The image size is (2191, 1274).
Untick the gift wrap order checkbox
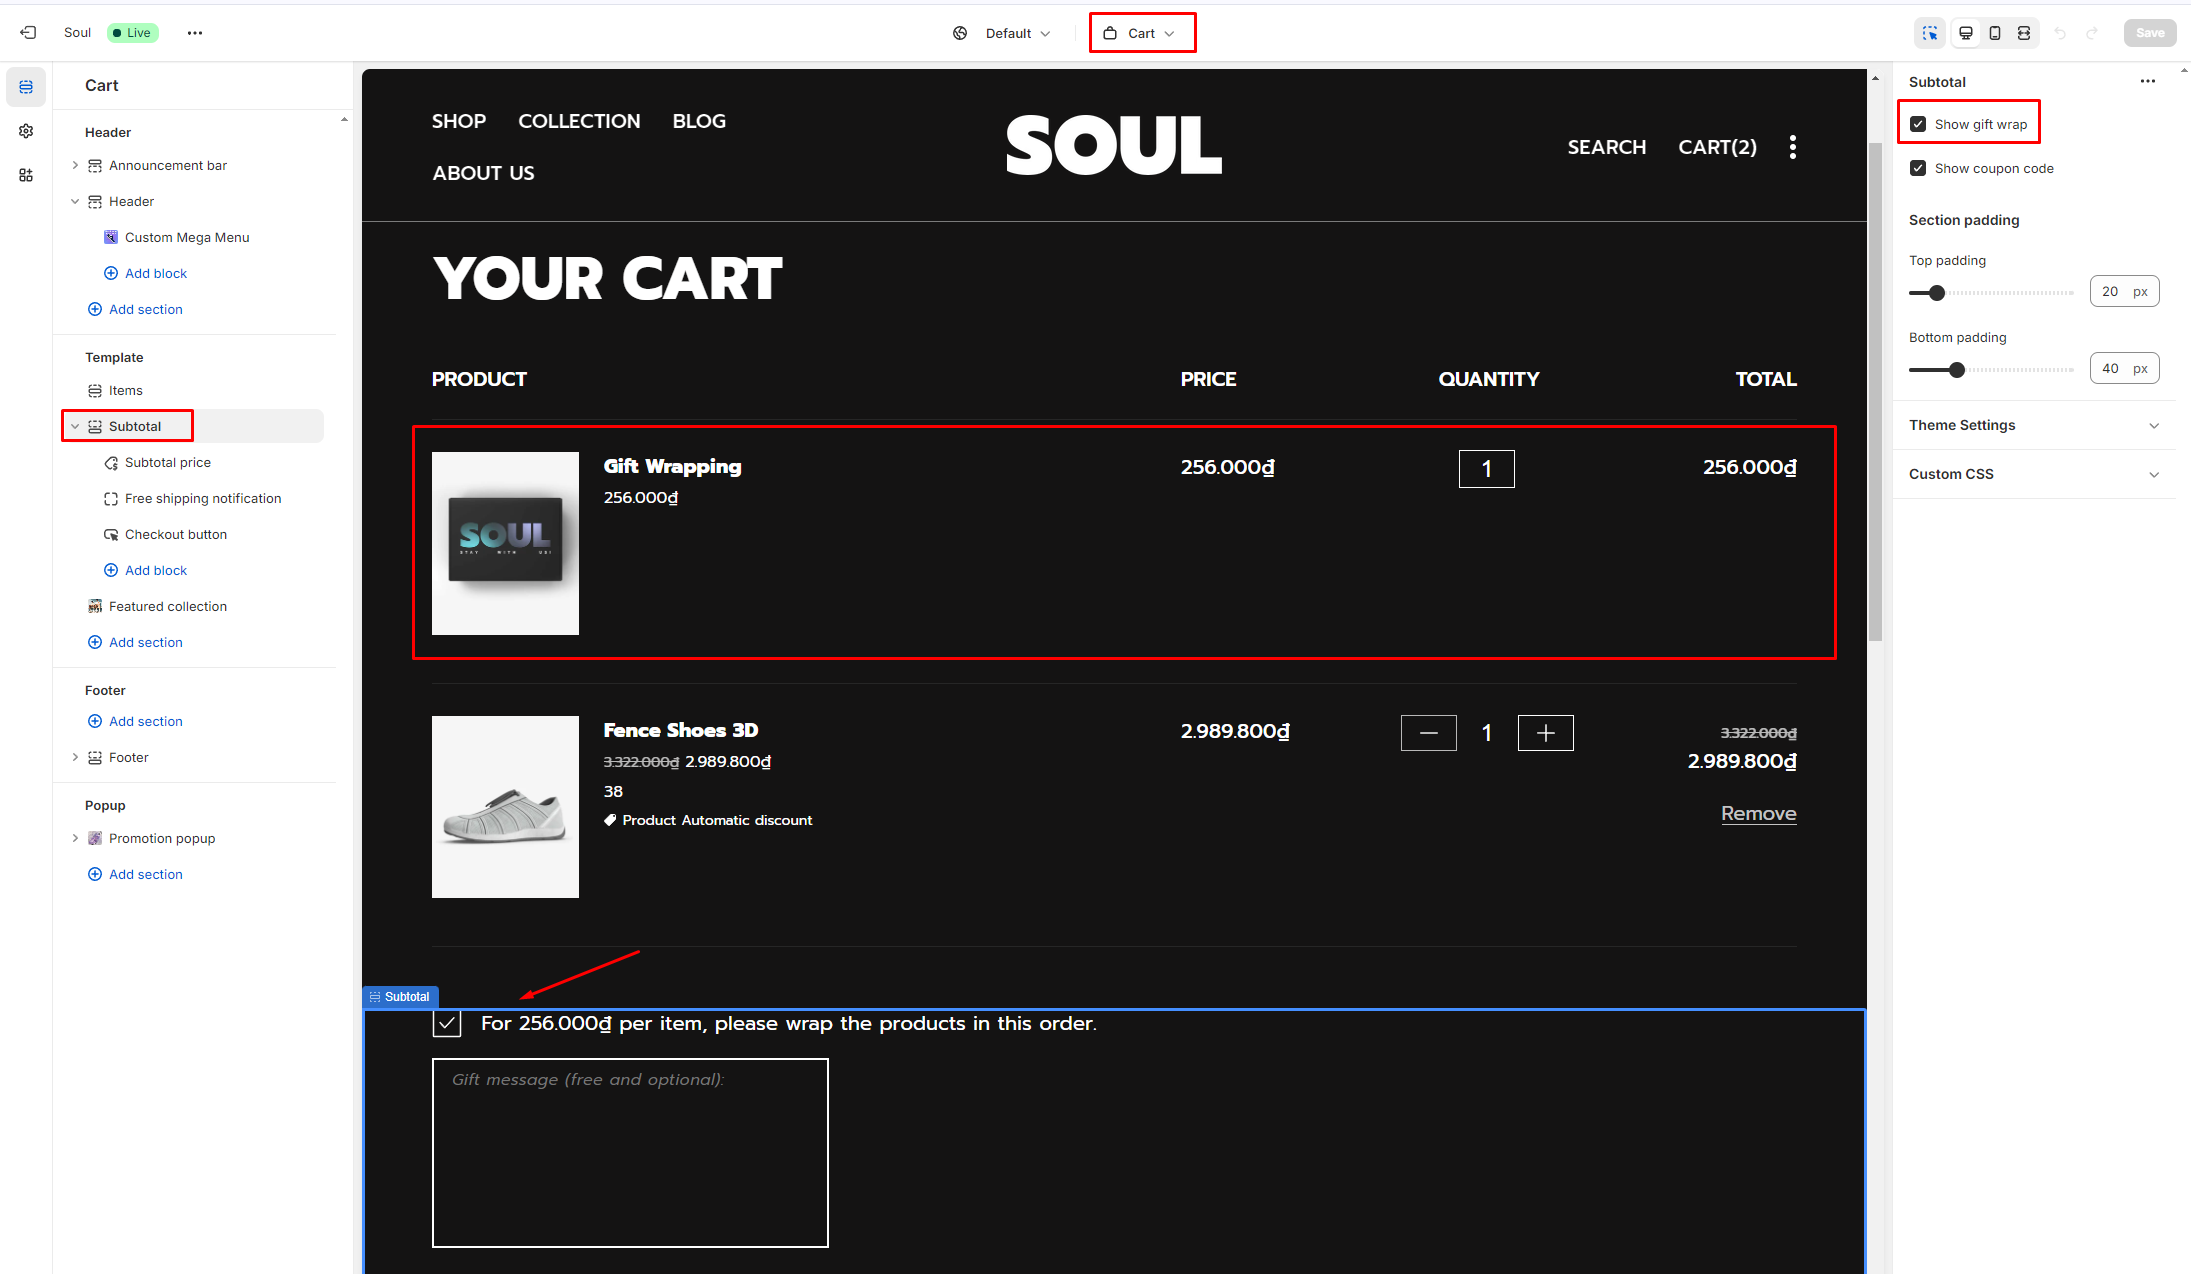click(447, 1023)
